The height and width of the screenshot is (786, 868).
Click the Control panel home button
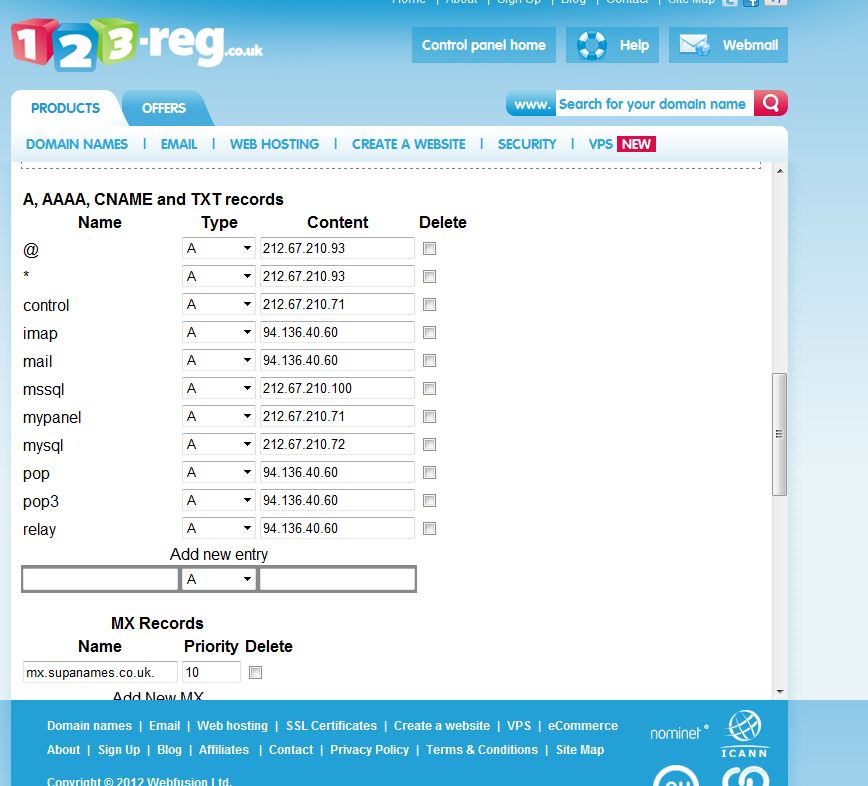[483, 45]
